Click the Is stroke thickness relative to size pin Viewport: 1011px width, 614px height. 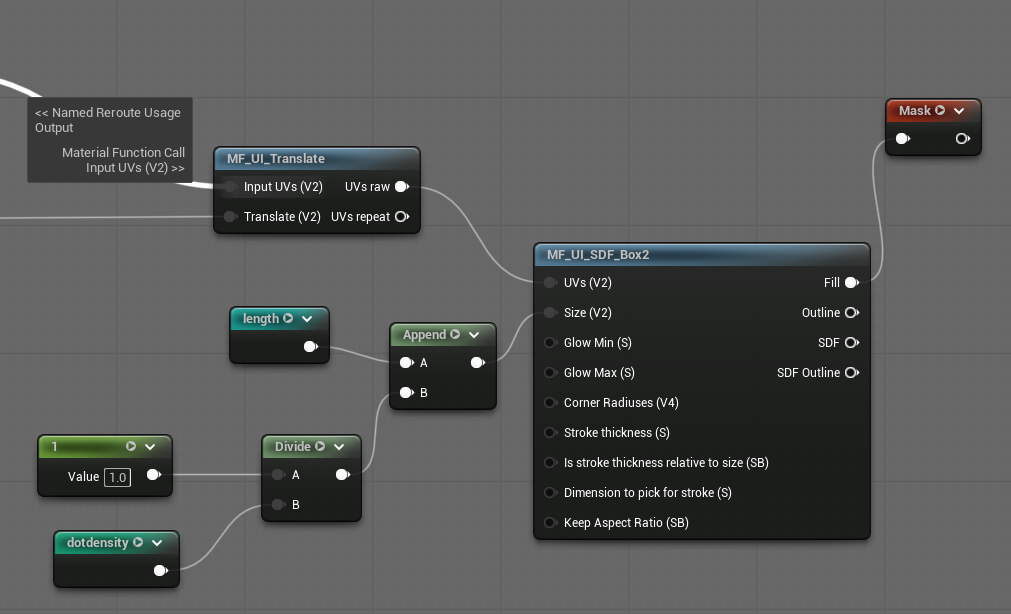pos(550,463)
